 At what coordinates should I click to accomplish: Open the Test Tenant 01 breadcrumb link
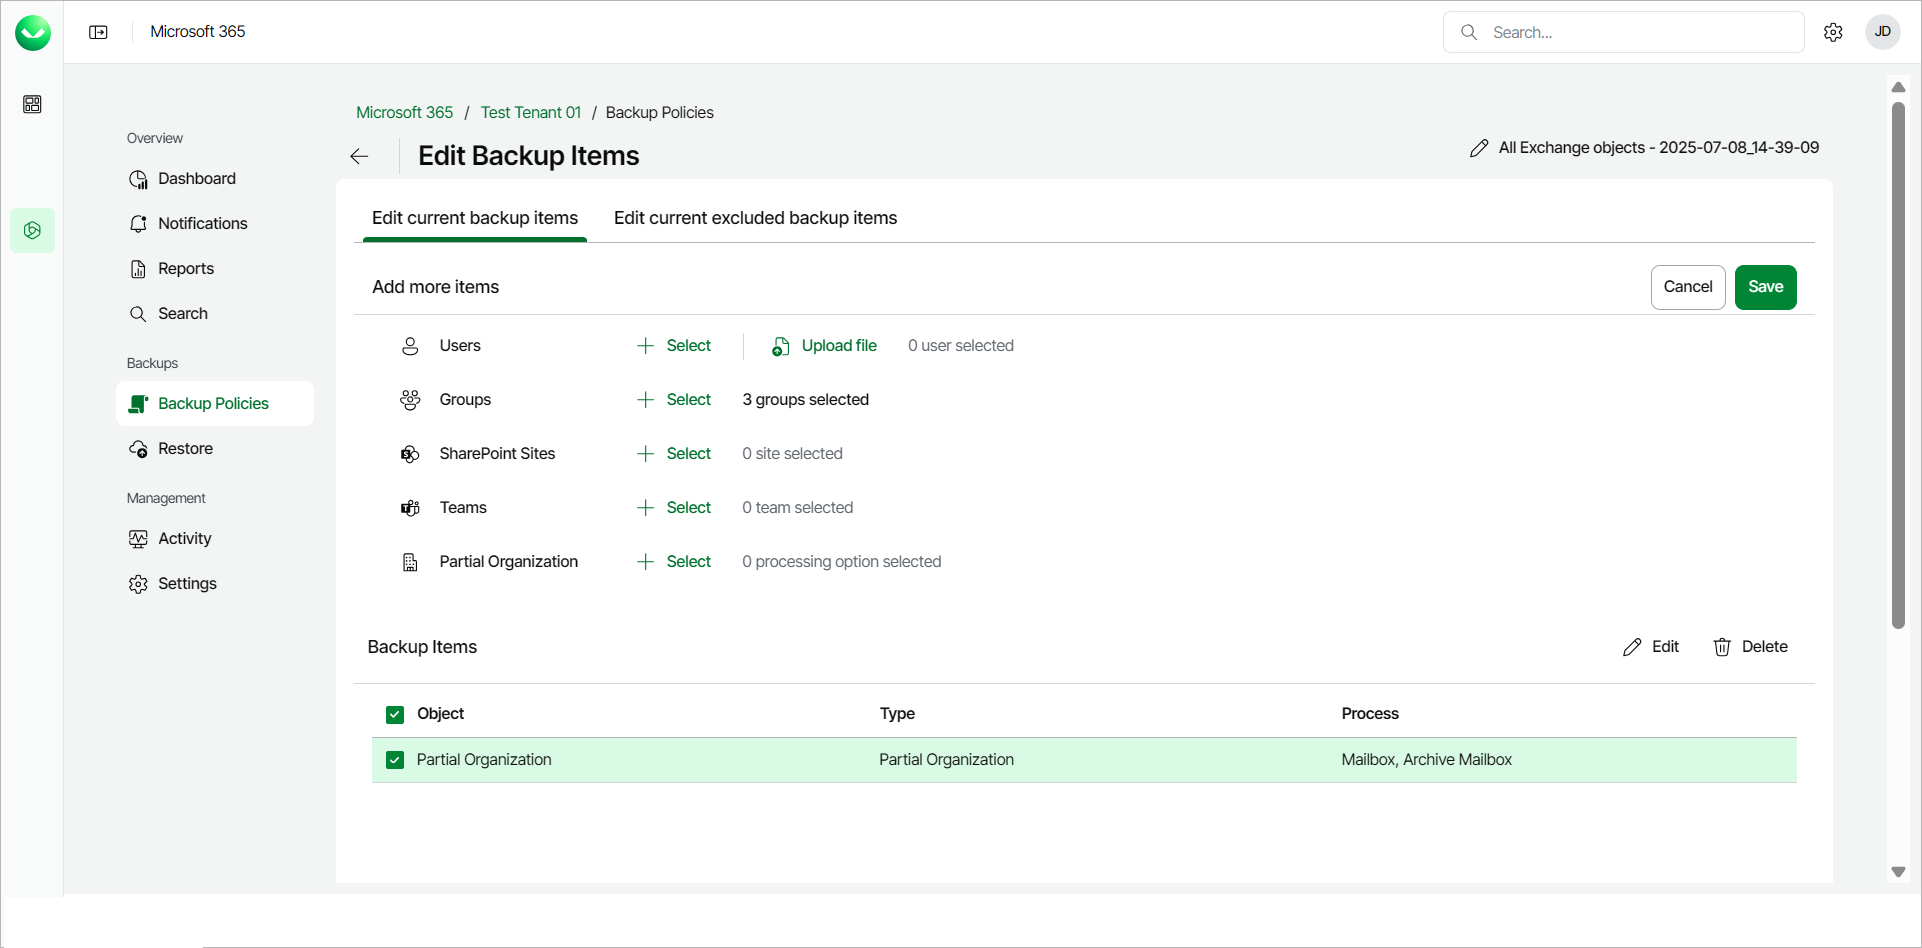[x=530, y=113]
